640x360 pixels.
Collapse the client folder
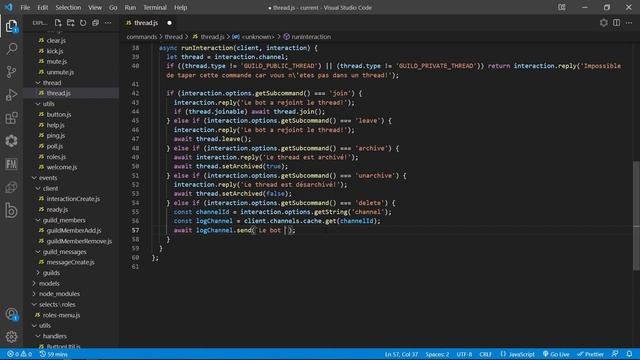(50, 189)
